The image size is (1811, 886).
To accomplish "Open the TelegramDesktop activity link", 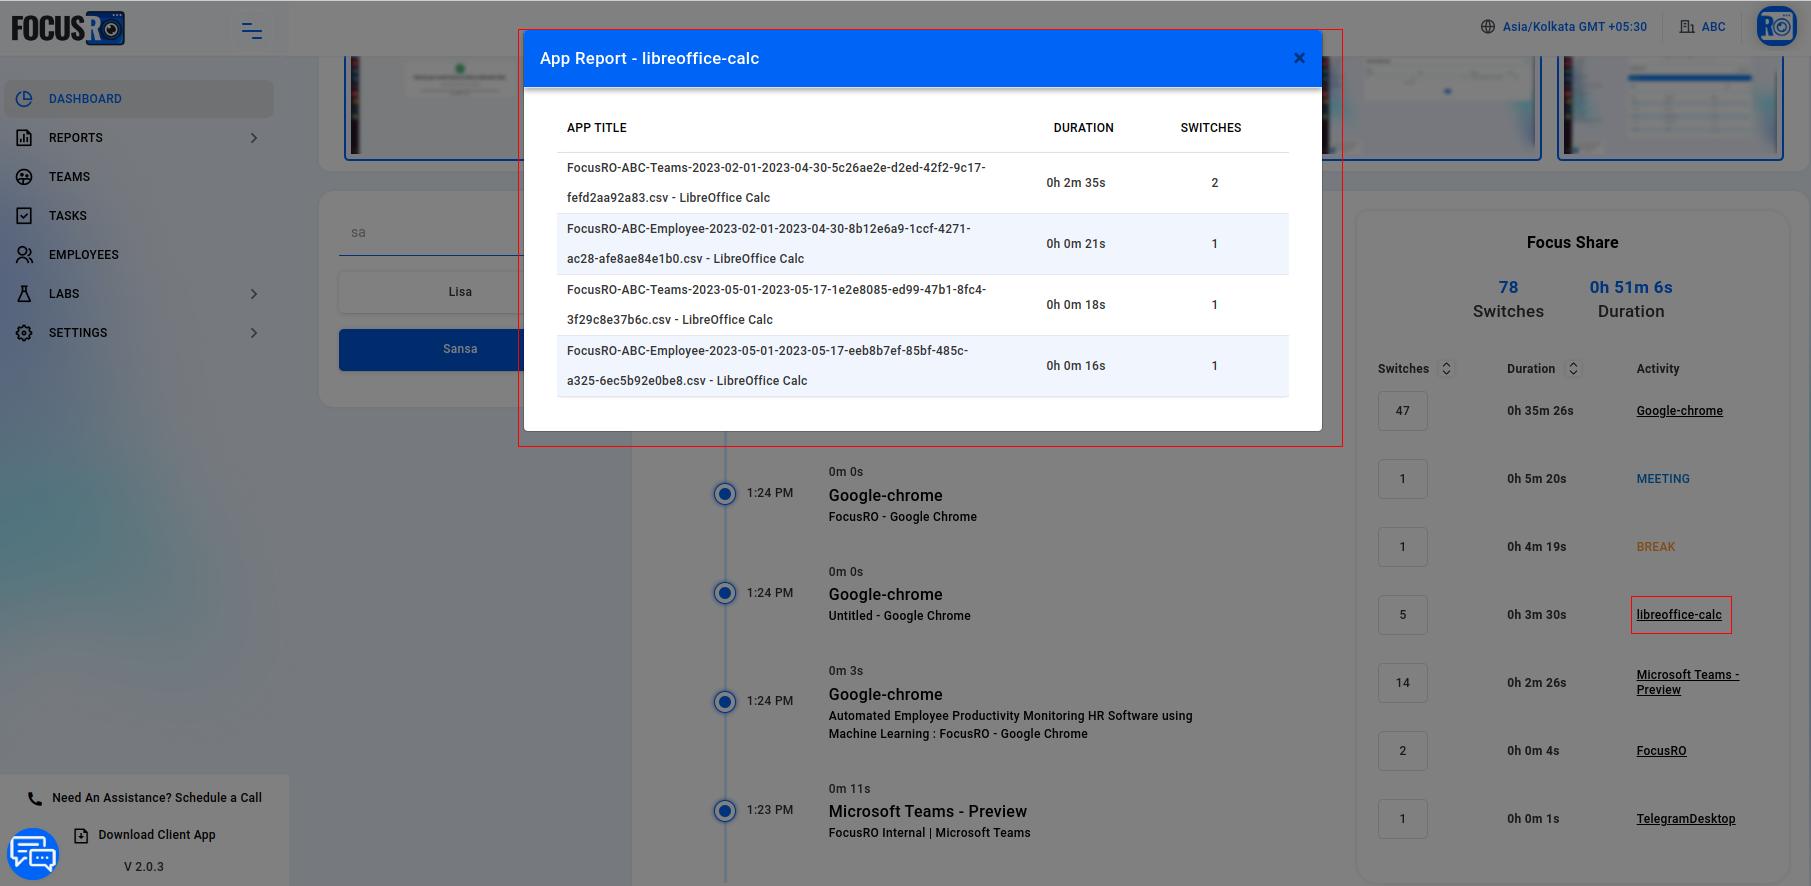I will coord(1685,819).
